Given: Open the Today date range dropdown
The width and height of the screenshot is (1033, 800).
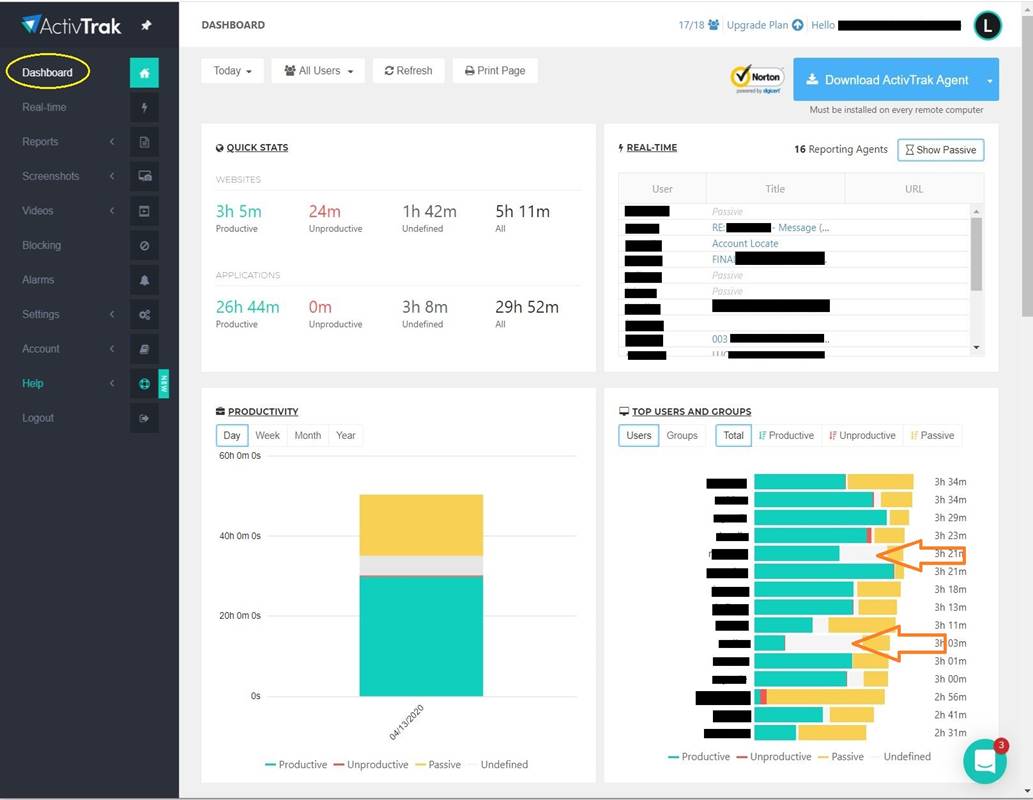Looking at the screenshot, I should [233, 71].
